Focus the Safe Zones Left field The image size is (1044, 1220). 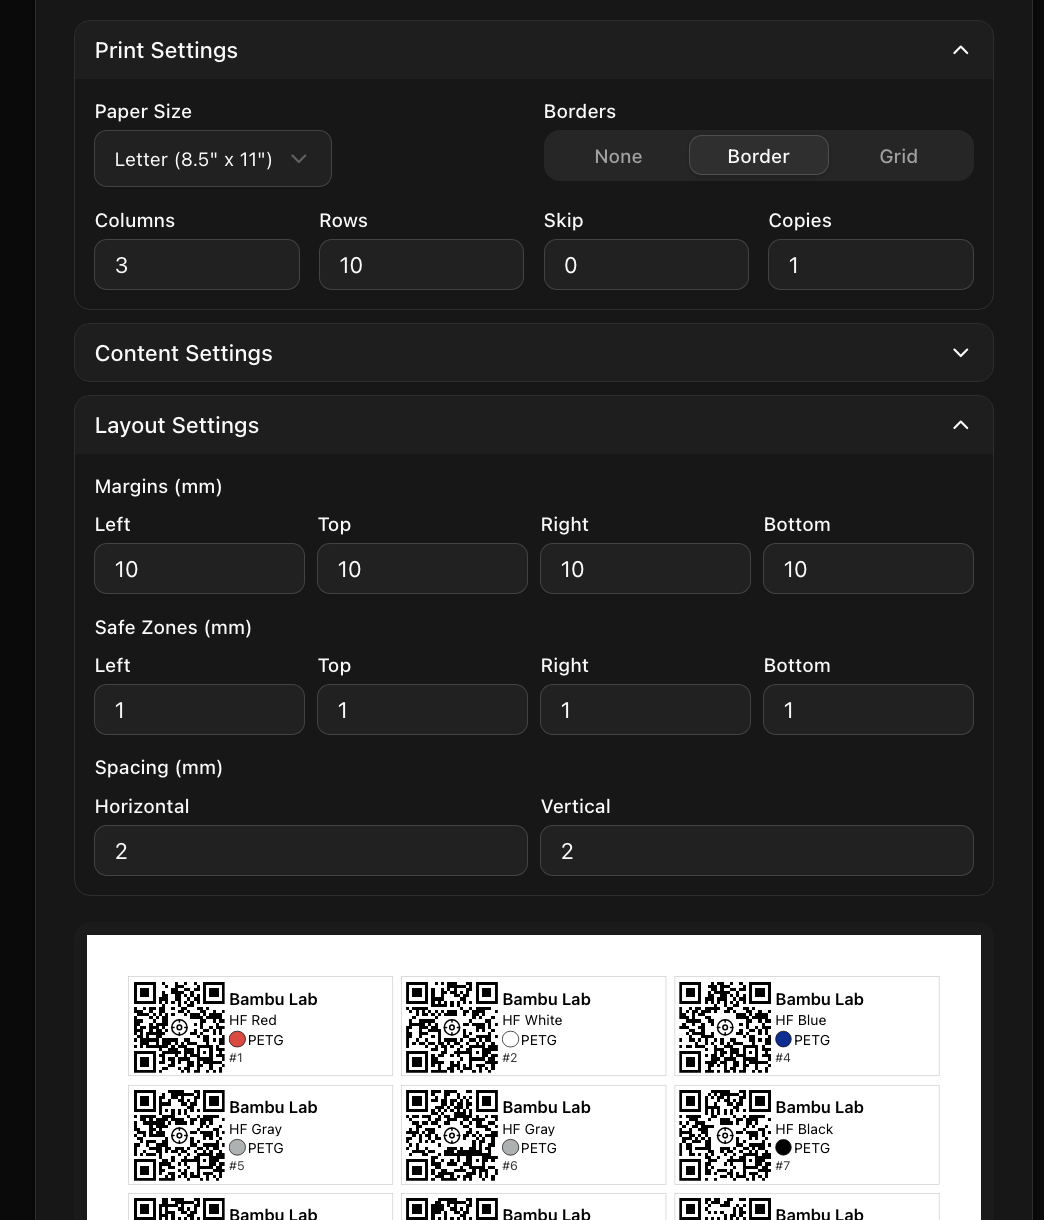199,710
